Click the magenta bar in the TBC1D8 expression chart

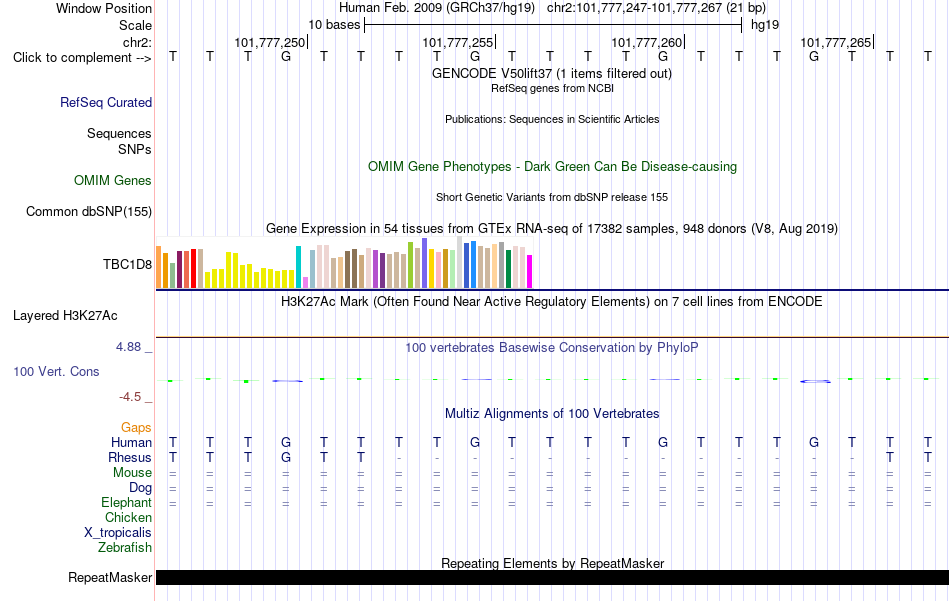coord(530,271)
